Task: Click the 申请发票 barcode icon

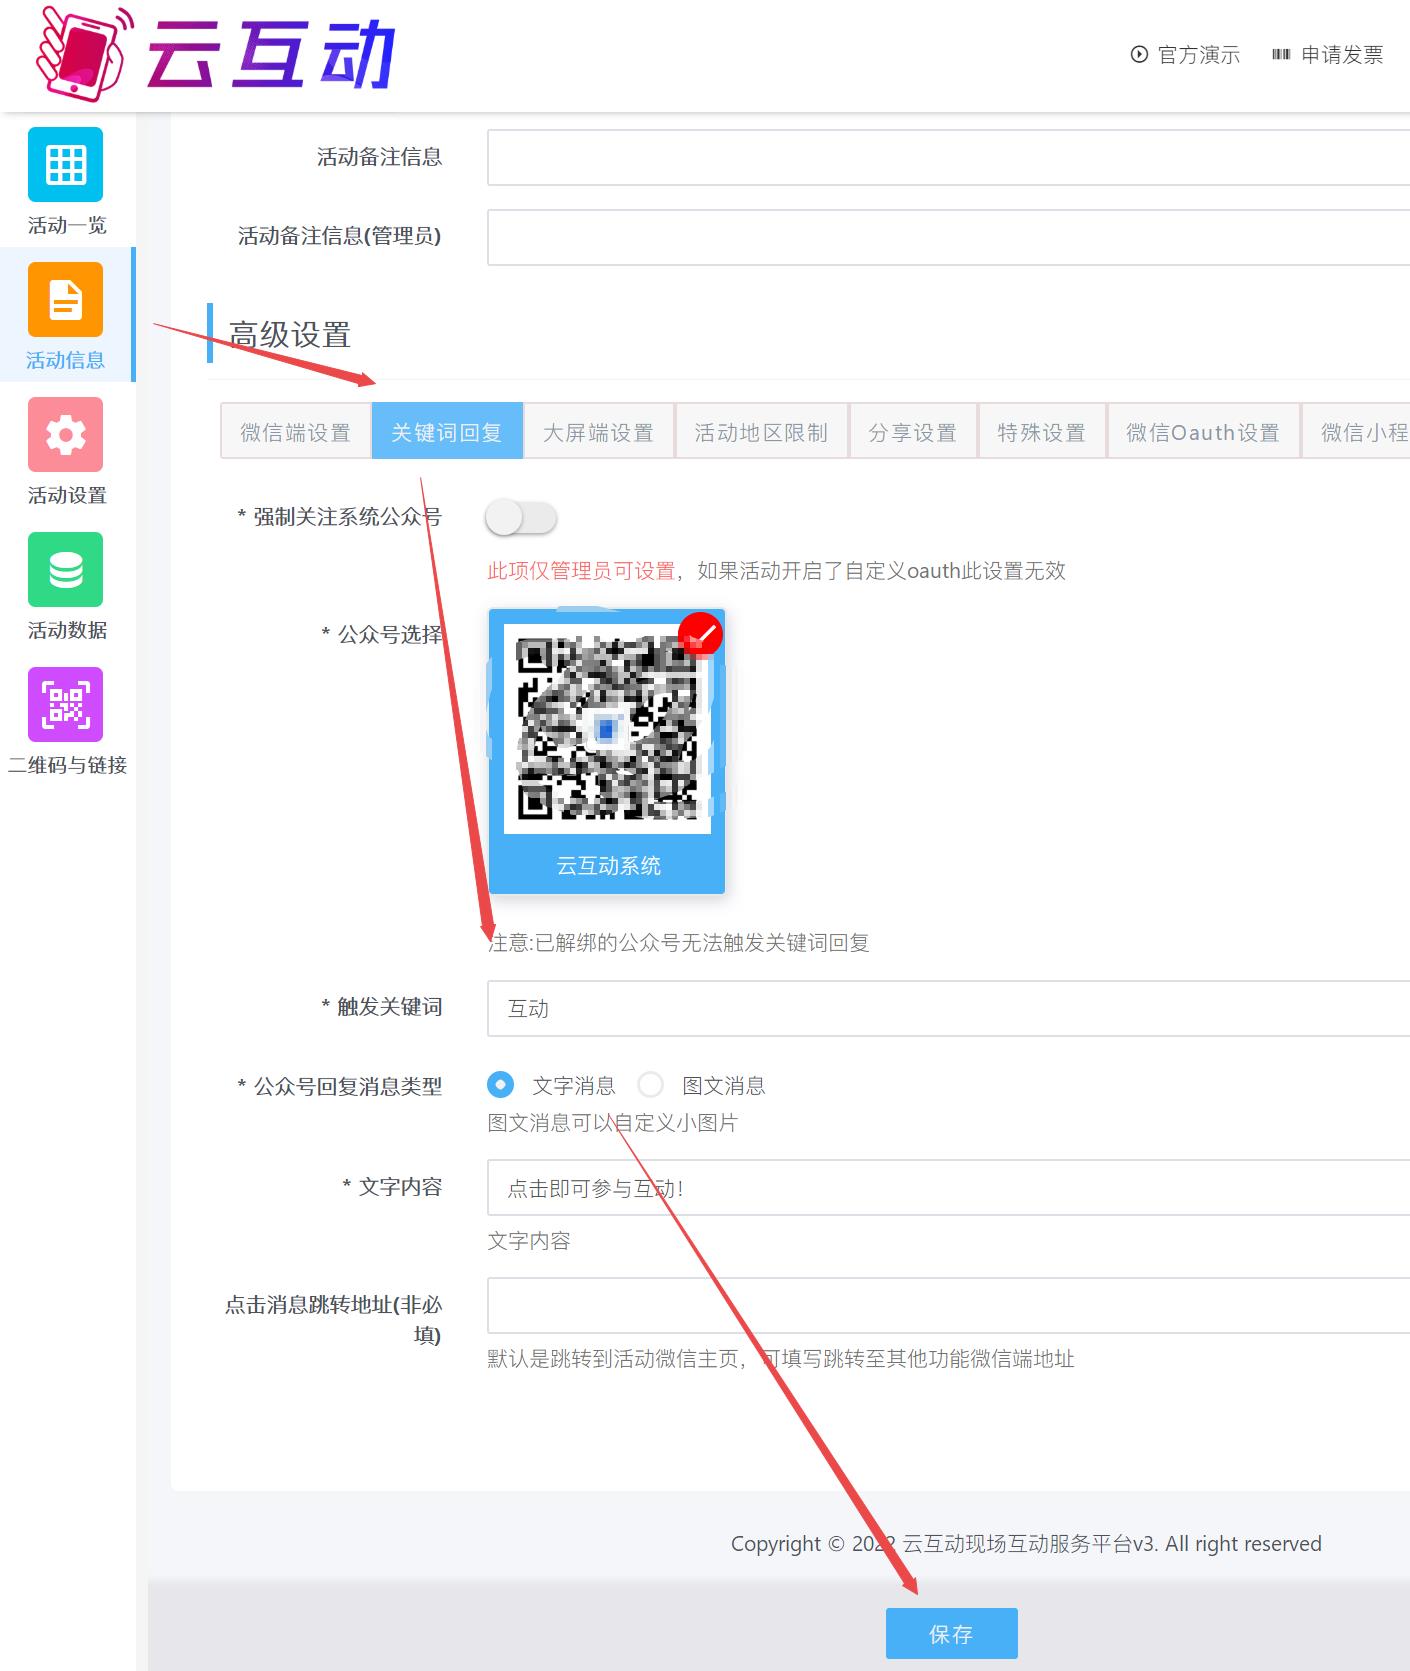Action: [x=1281, y=55]
